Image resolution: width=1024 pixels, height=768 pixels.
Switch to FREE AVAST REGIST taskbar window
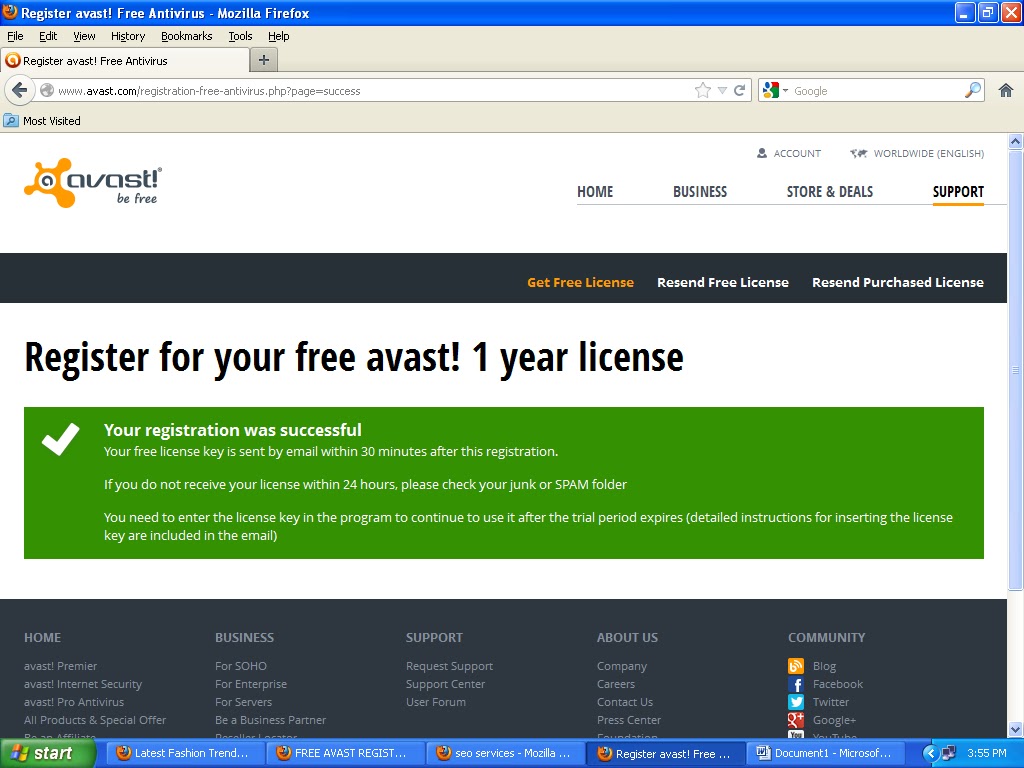(344, 753)
